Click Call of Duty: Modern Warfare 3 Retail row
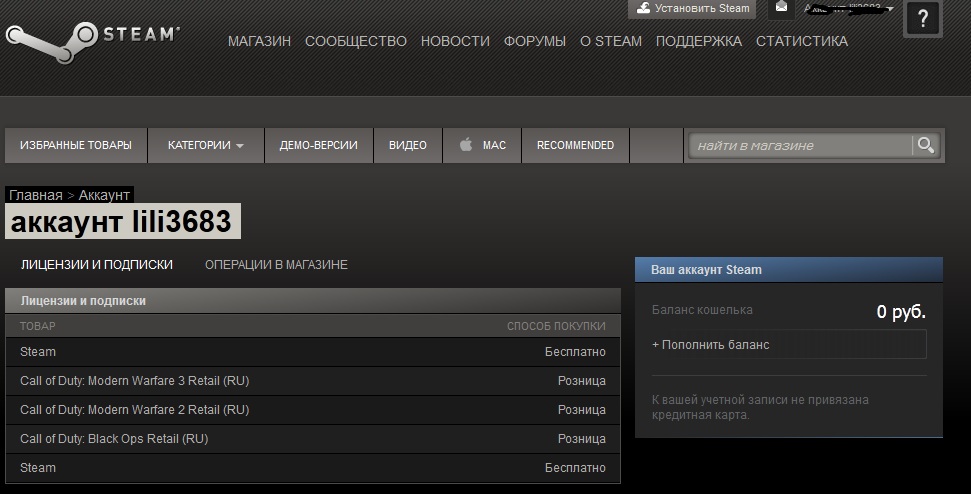 pyautogui.click(x=313, y=381)
